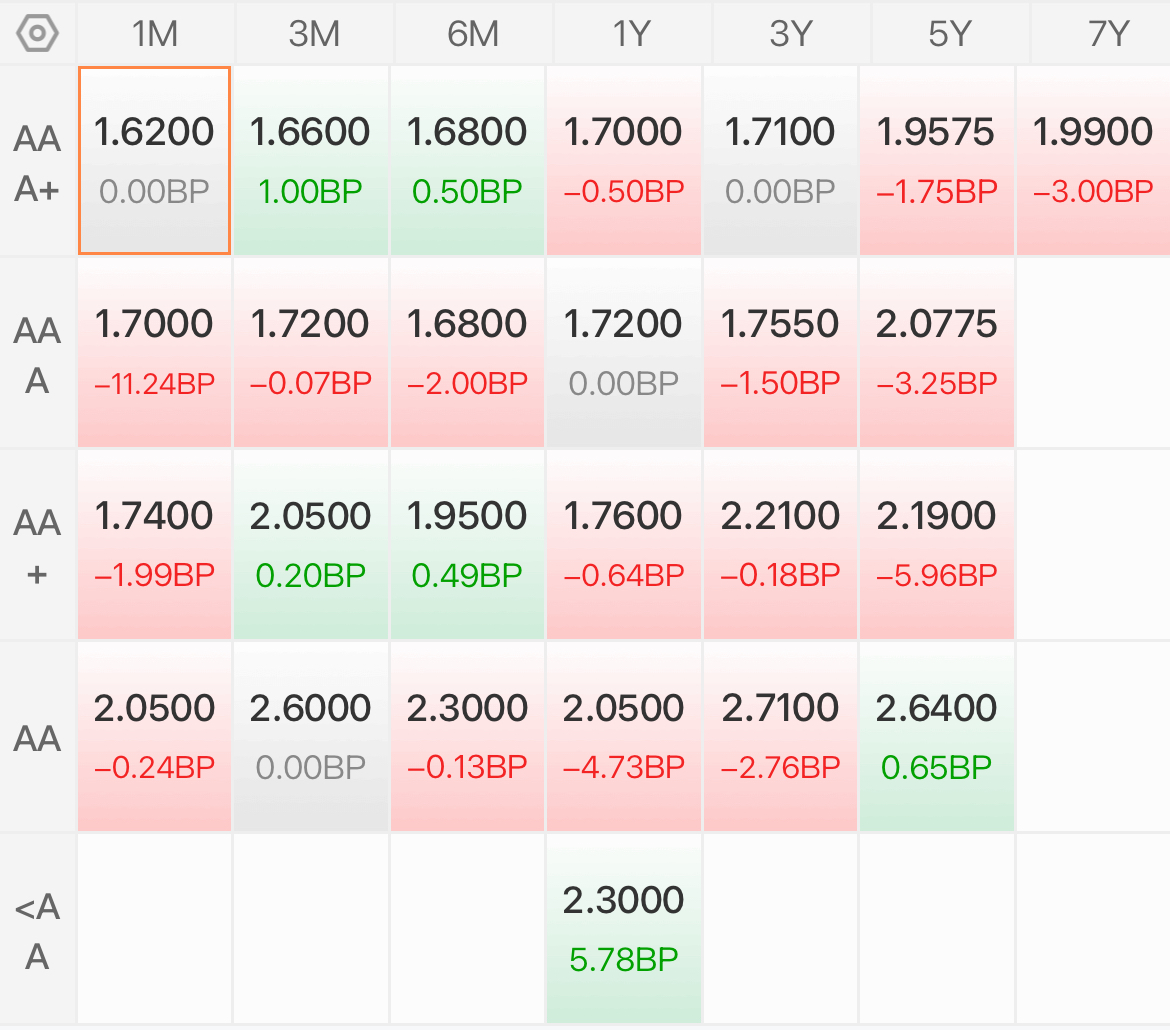
Task: Click the AAA+ rating row label
Action: (37, 163)
